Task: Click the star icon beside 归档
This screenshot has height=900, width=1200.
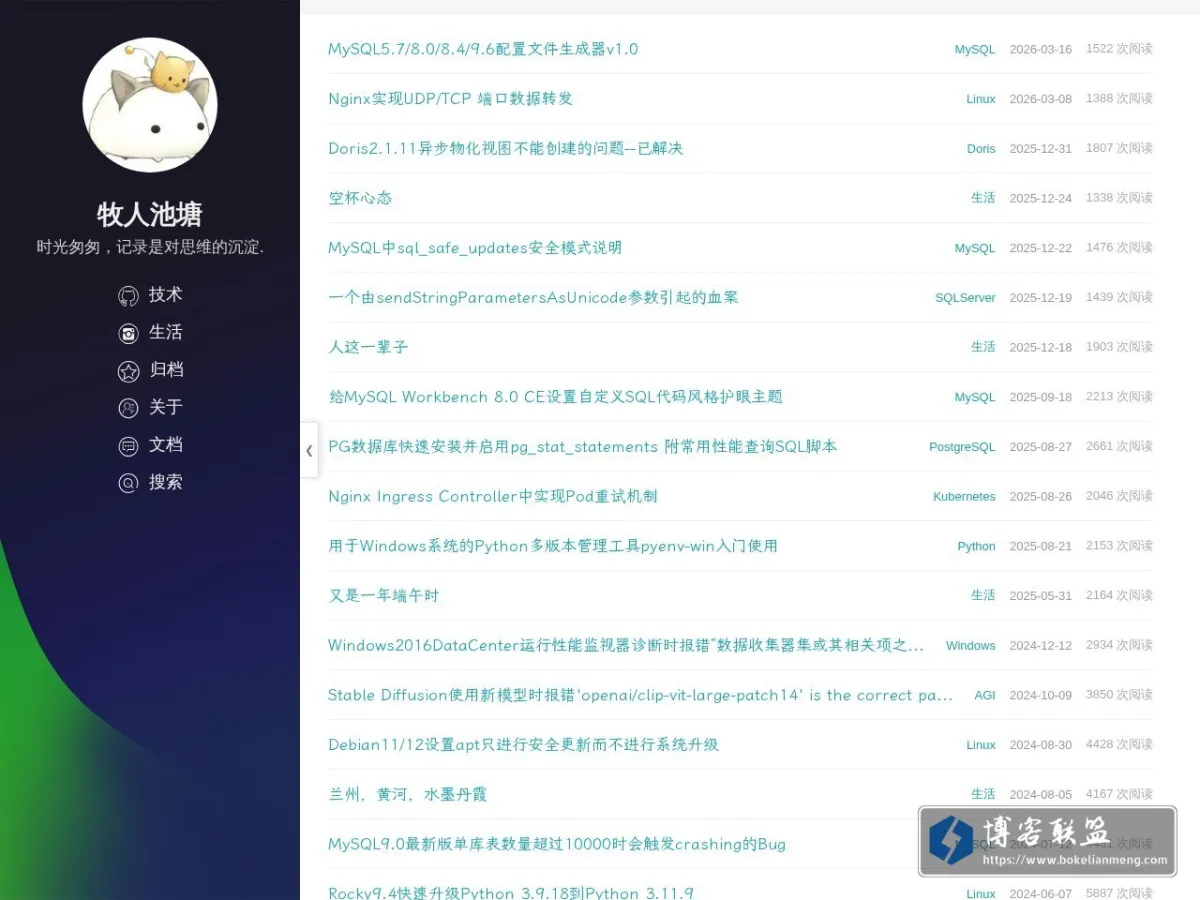Action: click(128, 371)
